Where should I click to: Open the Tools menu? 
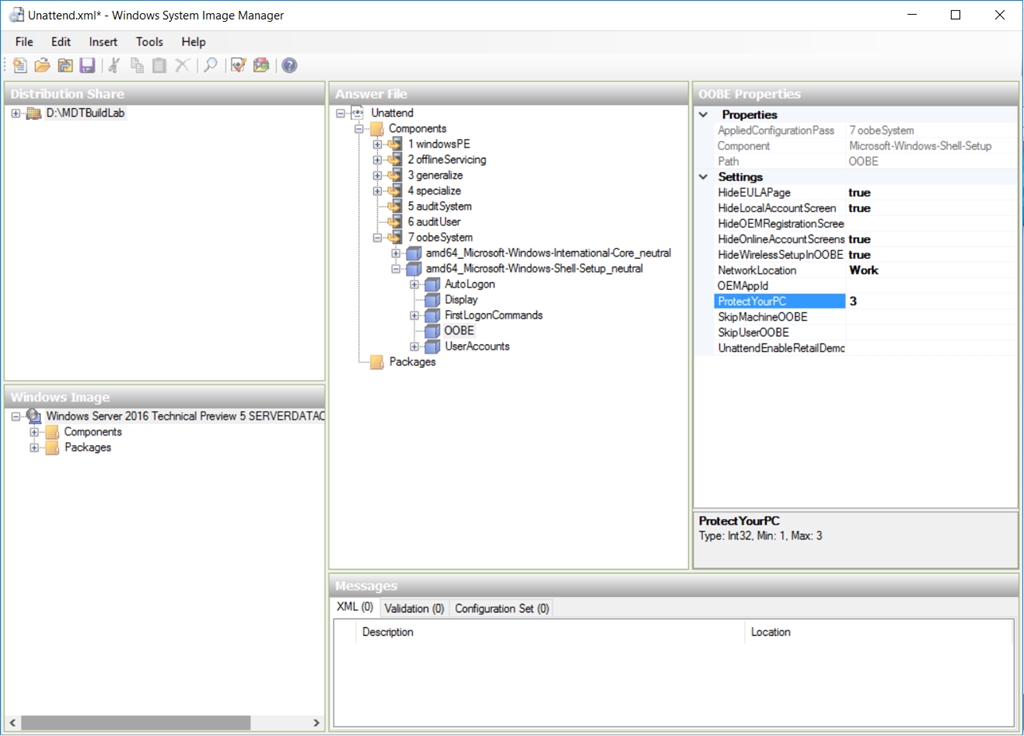click(149, 42)
